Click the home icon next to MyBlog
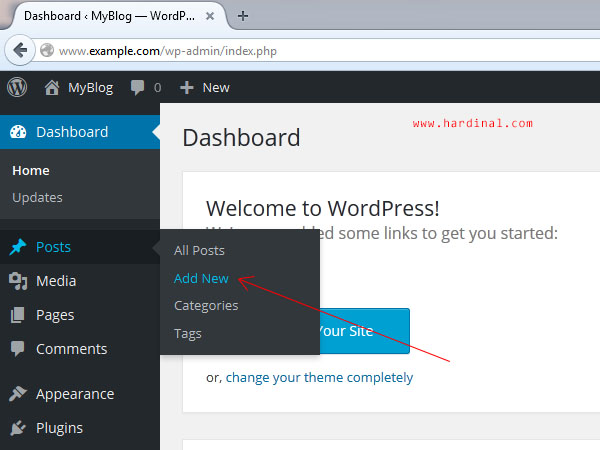This screenshot has width=600, height=450. point(52,88)
